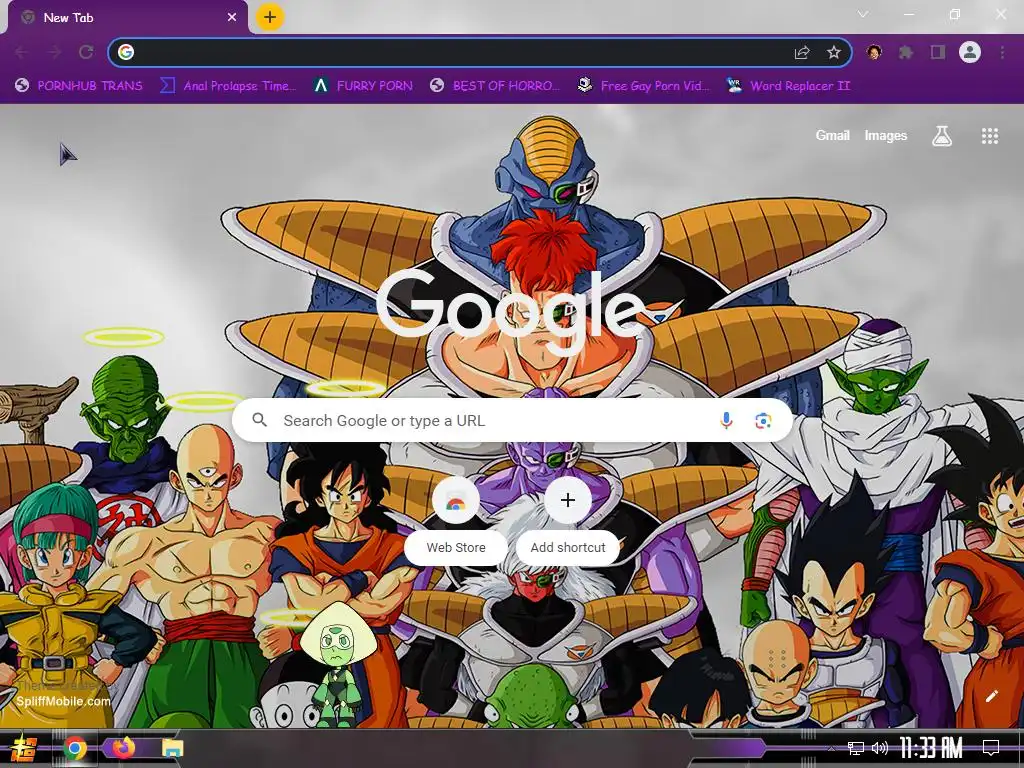Close the New Tab tab
This screenshot has width=1024, height=768.
coord(232,18)
